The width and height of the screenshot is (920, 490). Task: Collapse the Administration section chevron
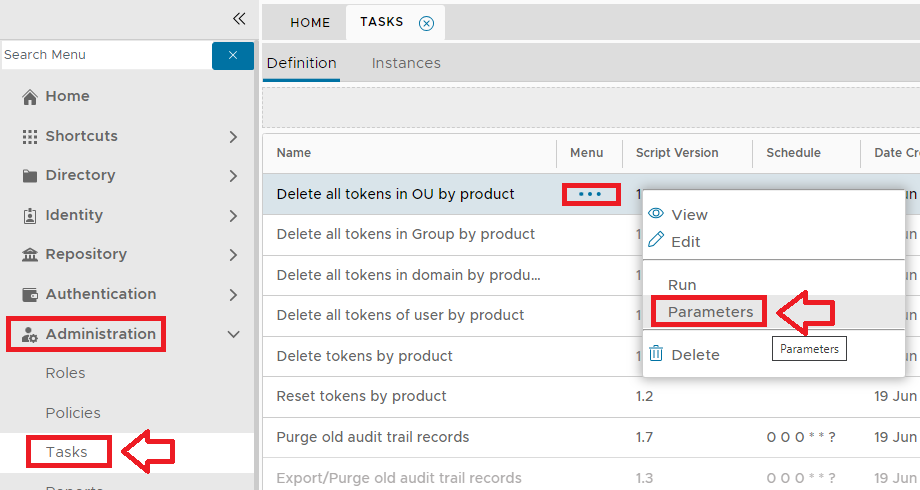[x=233, y=334]
